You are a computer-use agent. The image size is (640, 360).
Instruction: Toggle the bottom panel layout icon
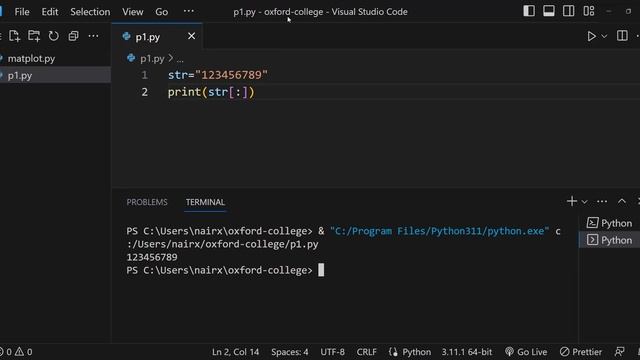pos(549,11)
